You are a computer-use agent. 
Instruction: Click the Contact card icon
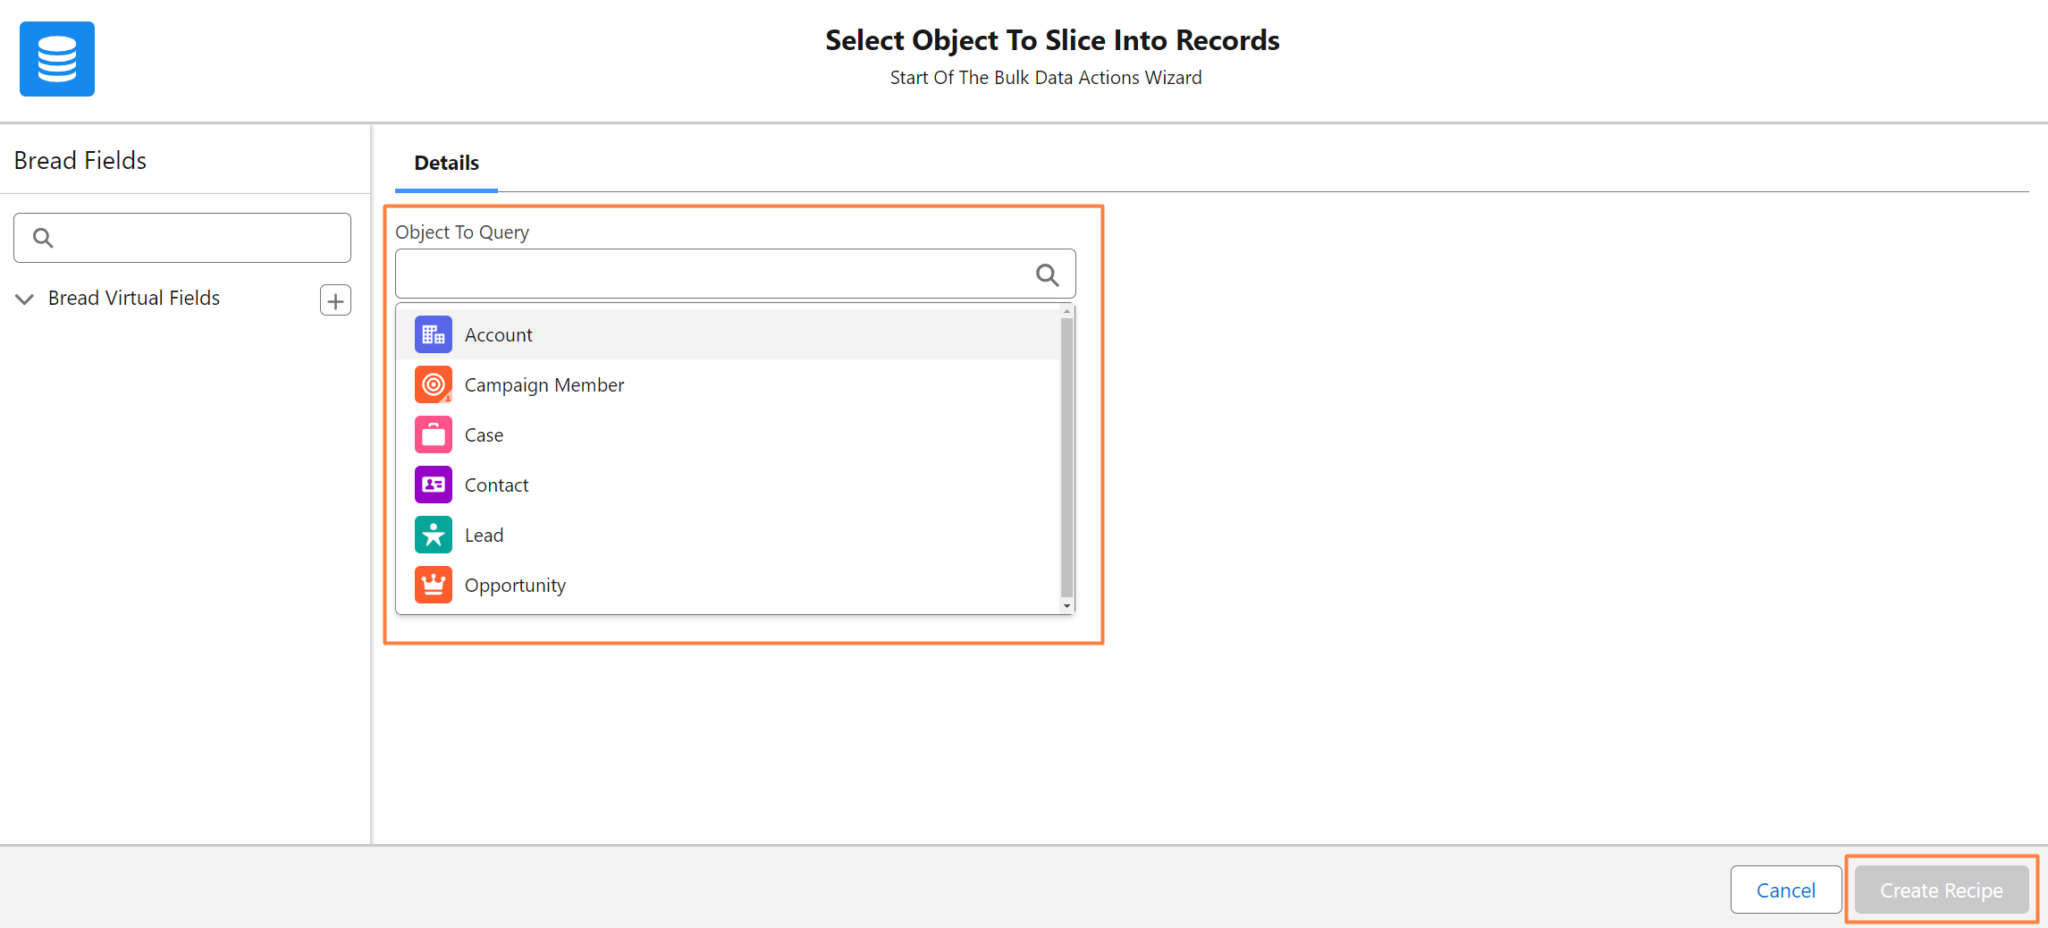tap(433, 484)
